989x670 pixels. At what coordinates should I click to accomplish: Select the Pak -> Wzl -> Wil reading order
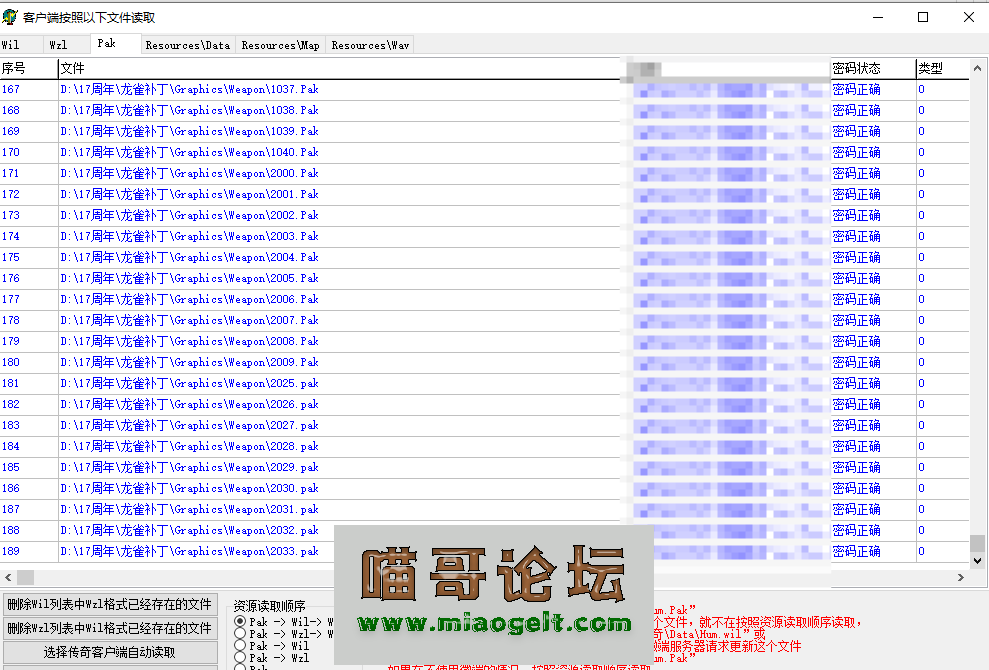click(x=240, y=634)
